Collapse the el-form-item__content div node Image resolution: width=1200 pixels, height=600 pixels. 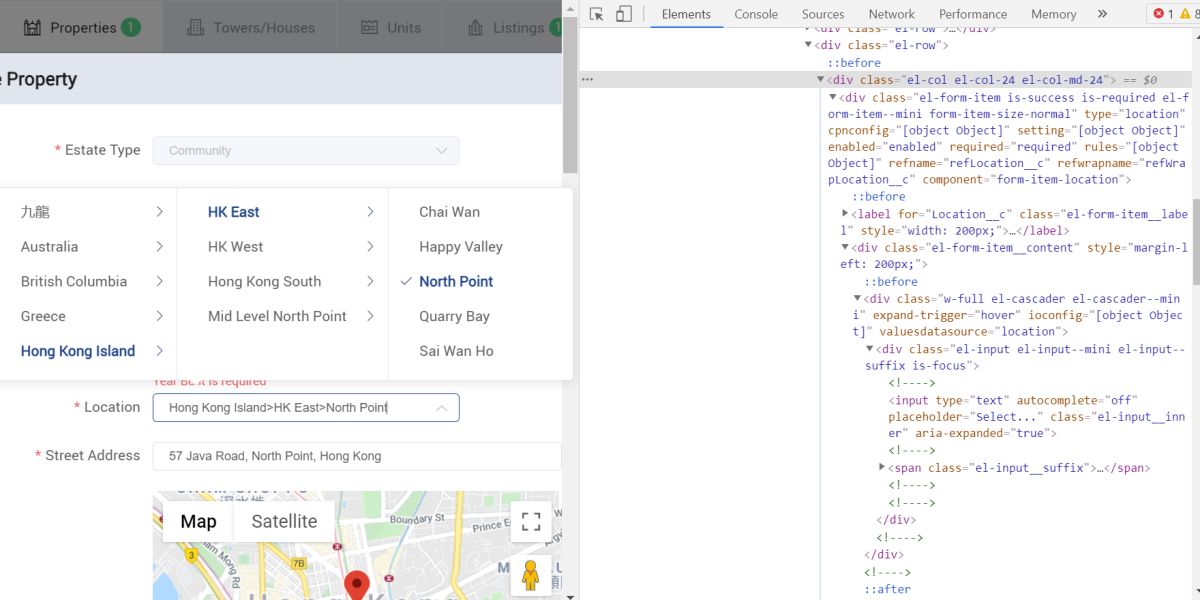click(845, 247)
